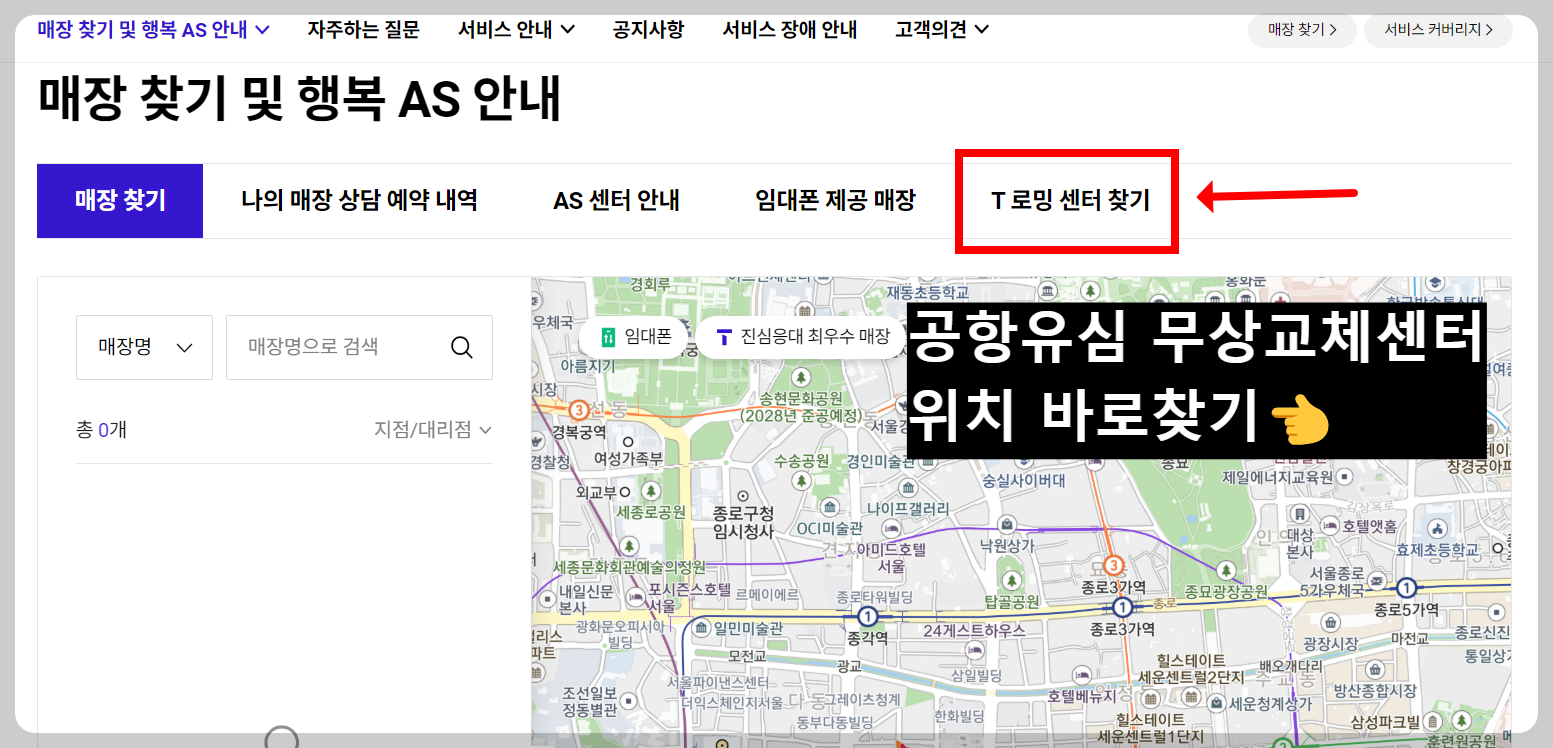1553x748 pixels.
Task: Open the 매장명 search type dropdown
Action: (x=144, y=347)
